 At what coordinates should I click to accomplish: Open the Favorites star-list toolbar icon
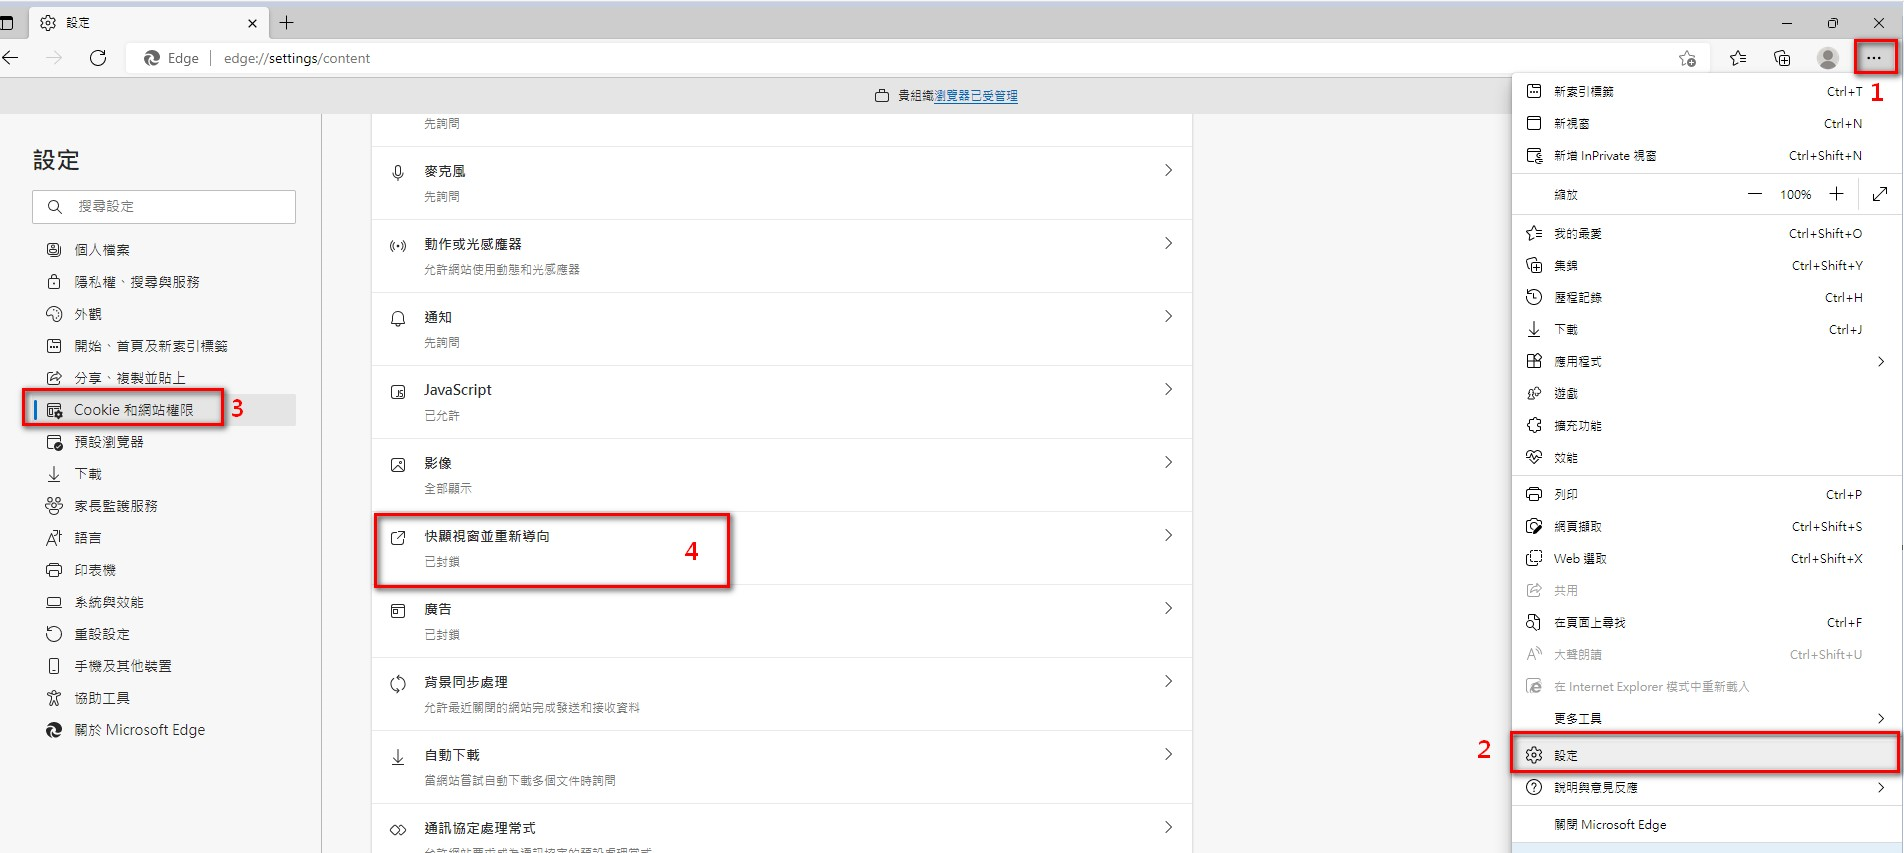(1738, 58)
